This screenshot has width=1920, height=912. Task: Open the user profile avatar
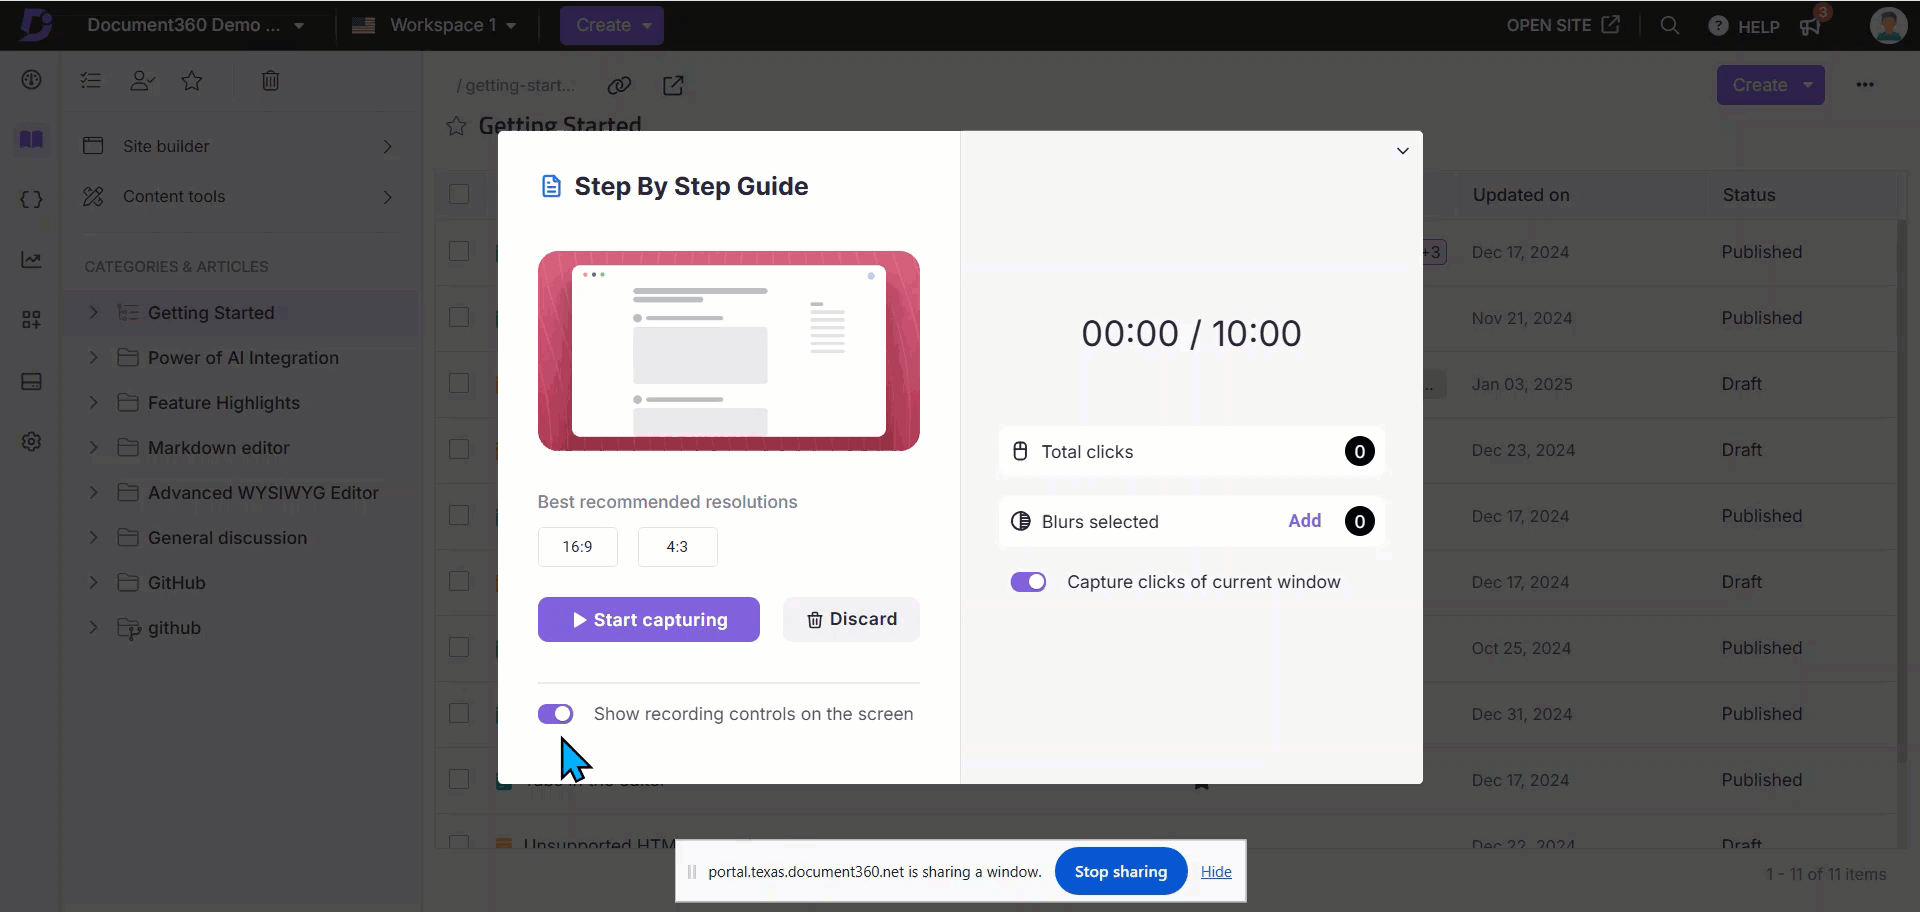[x=1888, y=25]
